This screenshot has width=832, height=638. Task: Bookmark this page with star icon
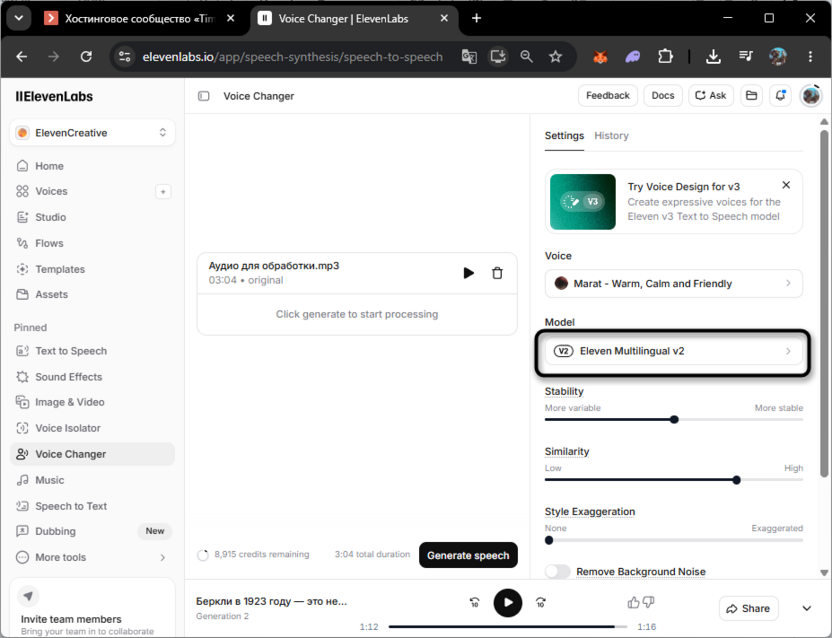555,57
